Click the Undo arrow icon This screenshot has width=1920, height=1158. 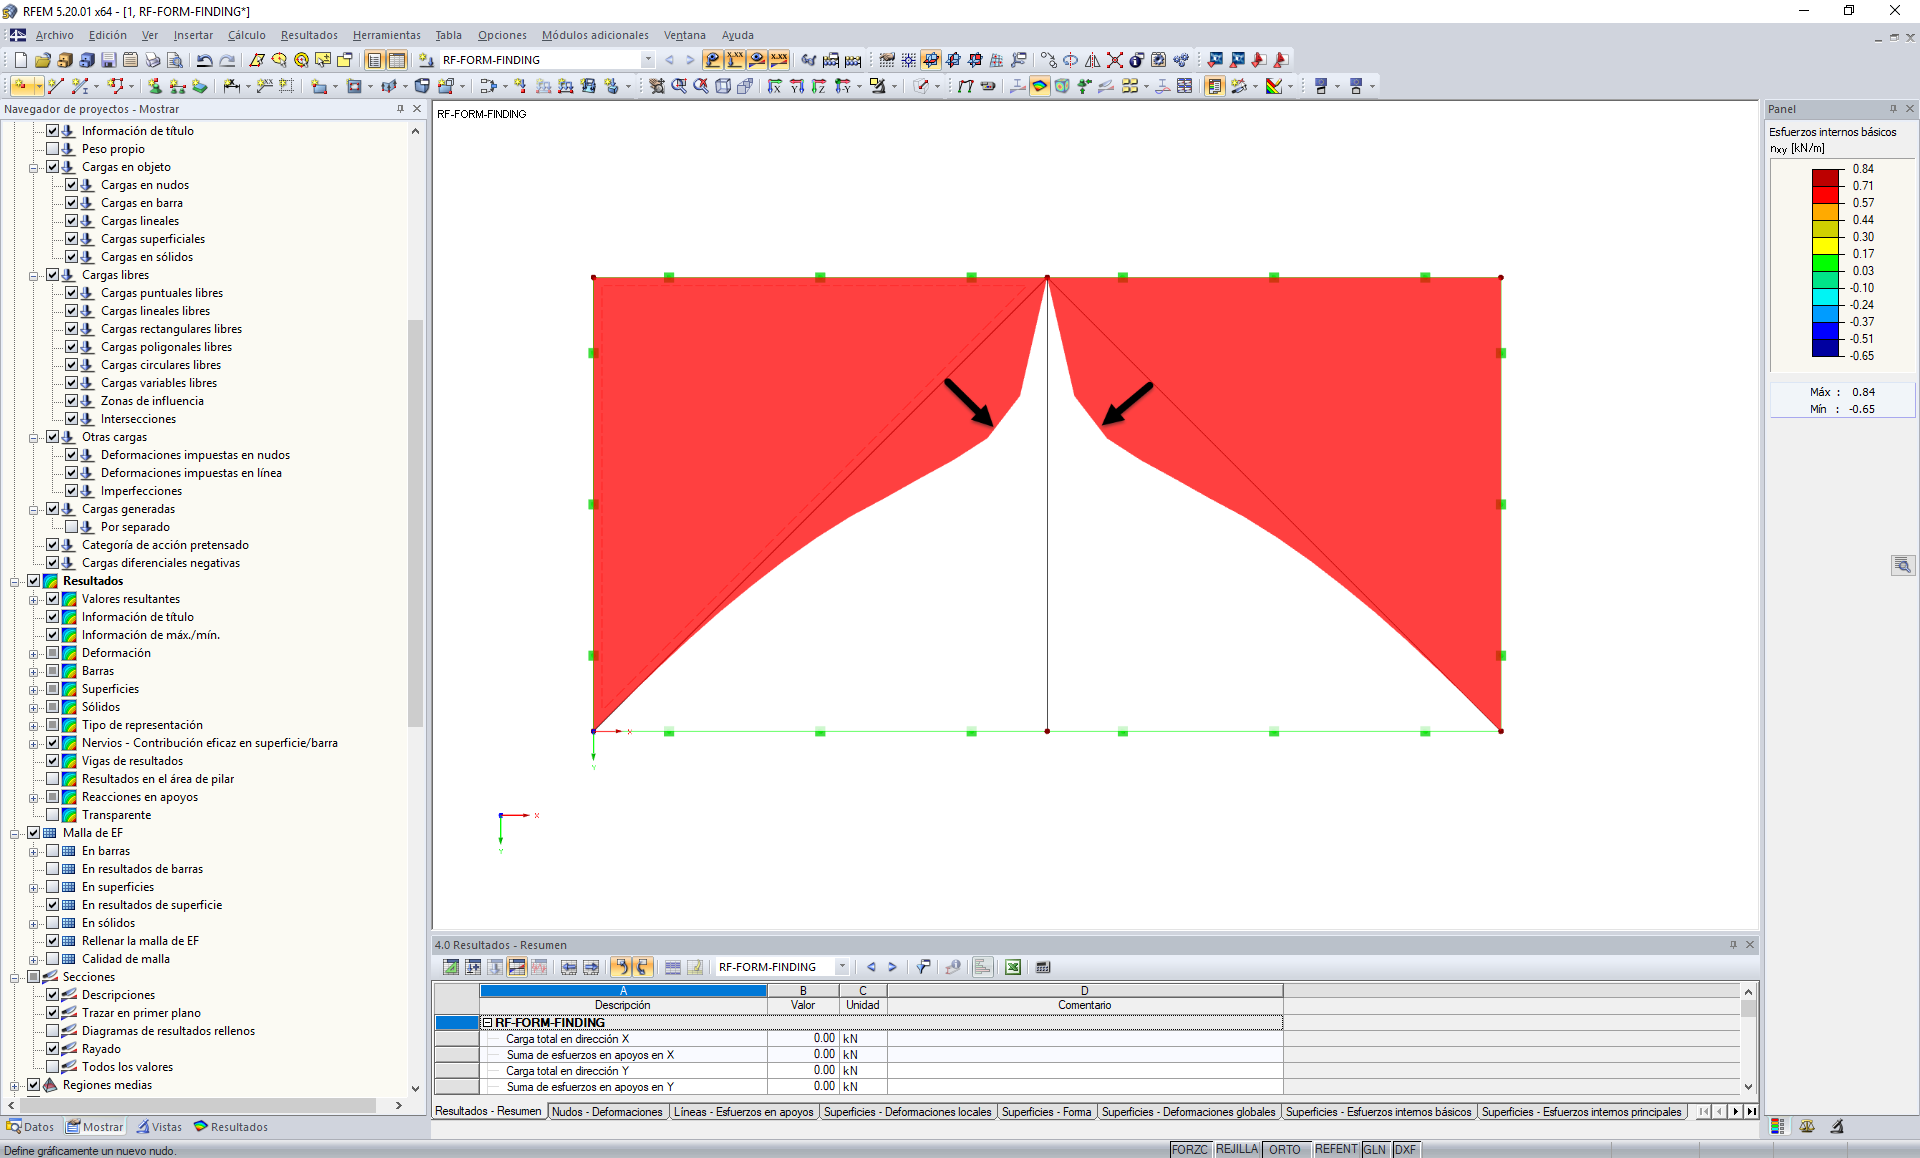pyautogui.click(x=204, y=60)
